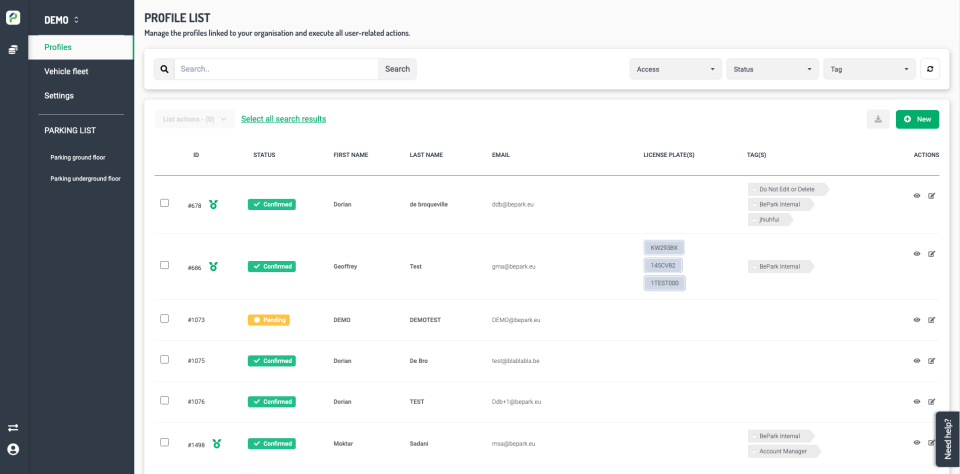Open the DEMO organisation switcher
Image resolution: width=960 pixels, height=474 pixels.
[61, 20]
